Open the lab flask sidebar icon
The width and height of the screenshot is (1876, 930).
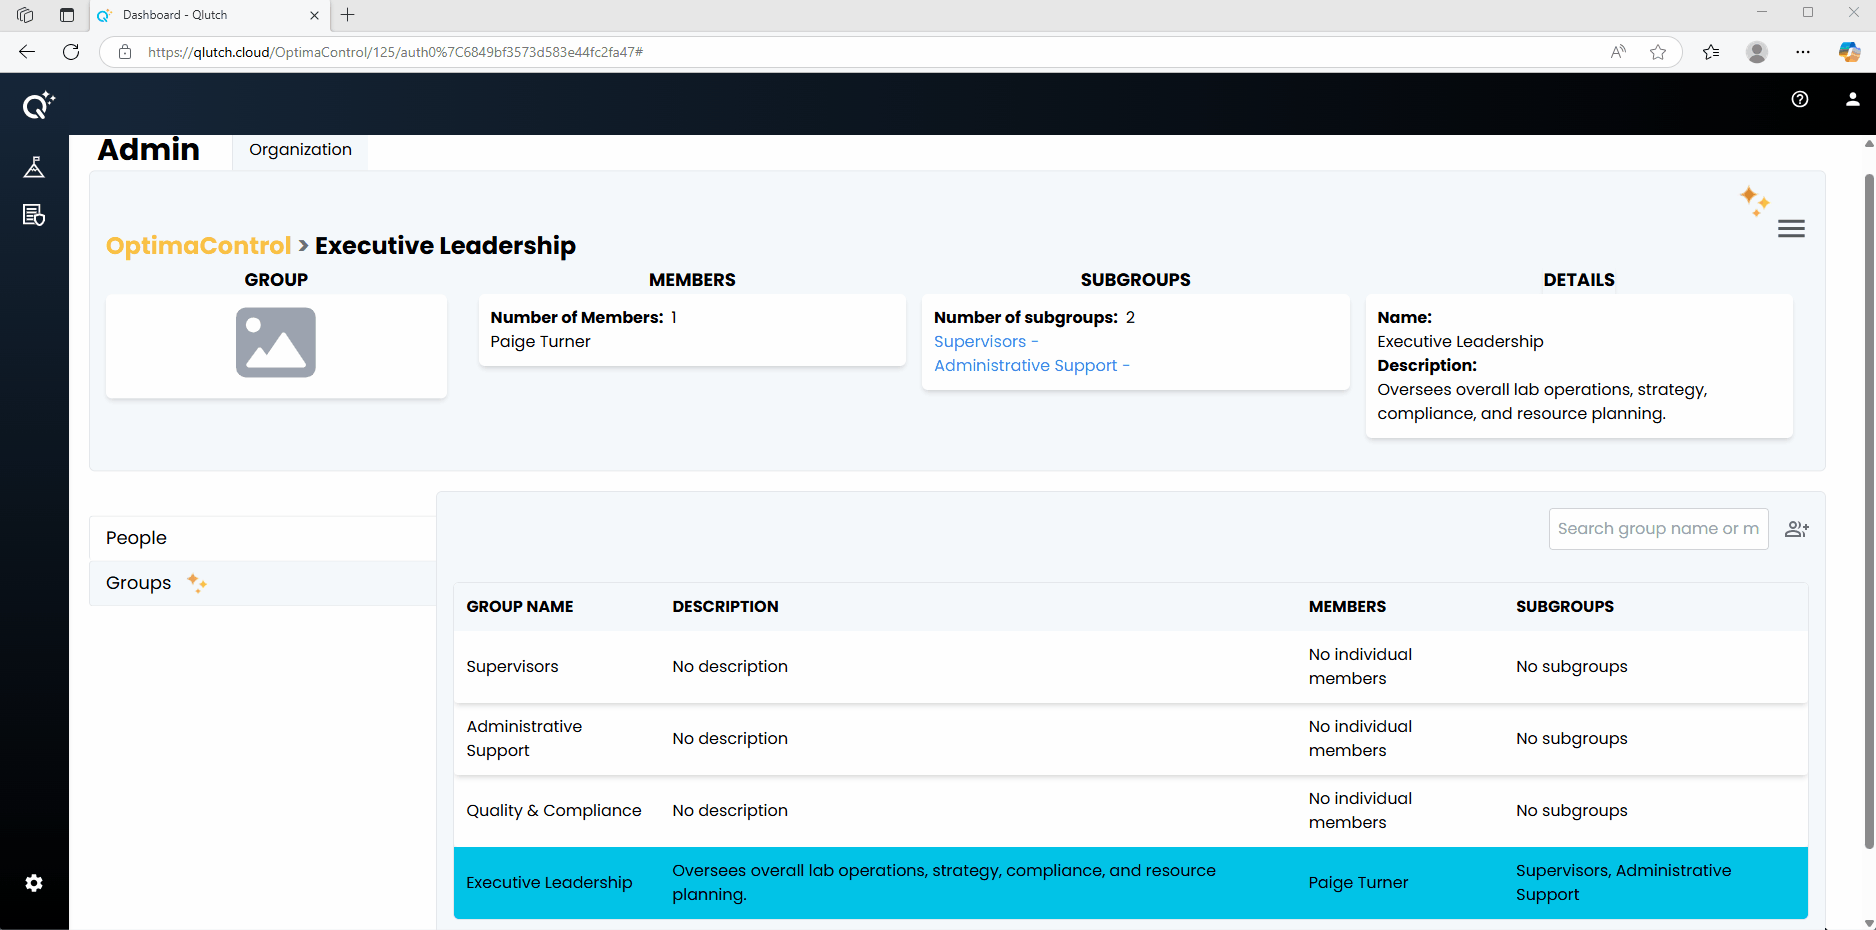(34, 167)
